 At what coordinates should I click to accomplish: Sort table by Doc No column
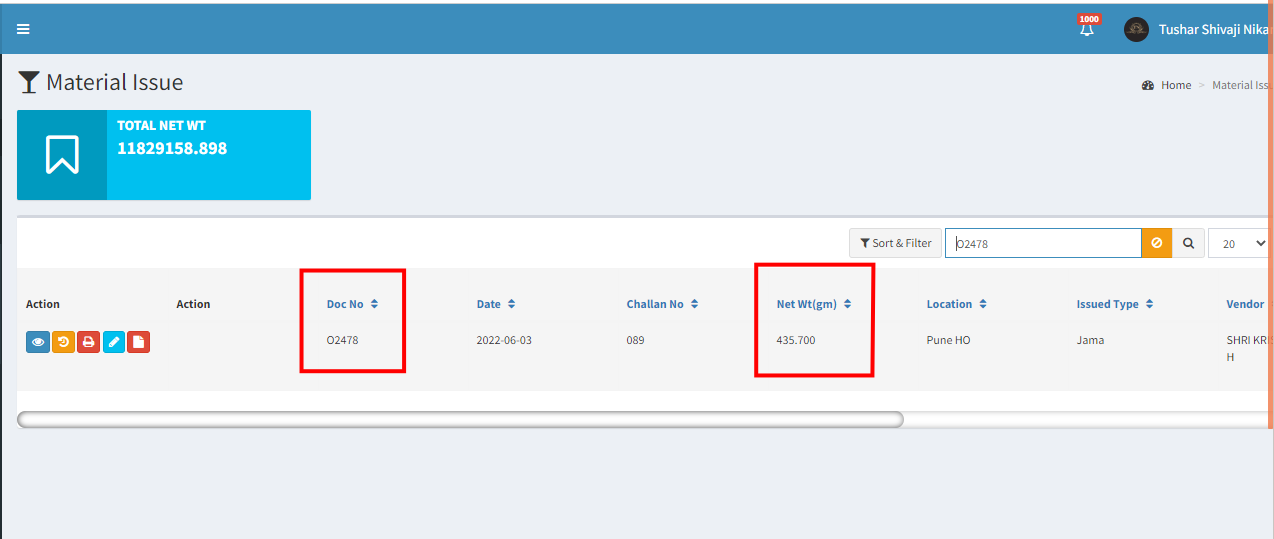click(x=352, y=304)
